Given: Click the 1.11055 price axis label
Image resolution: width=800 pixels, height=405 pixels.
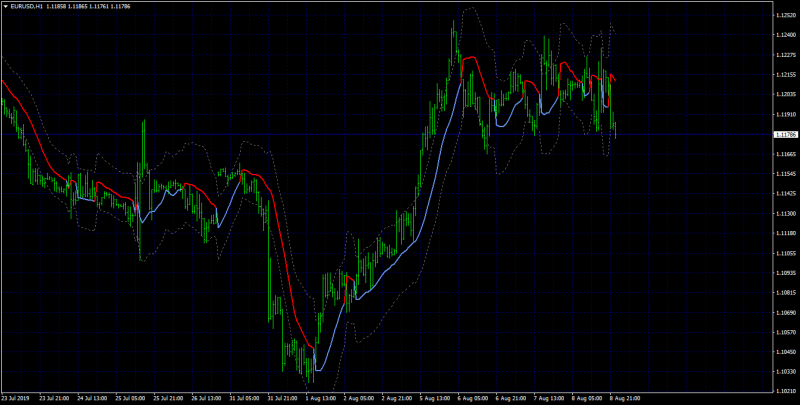Looking at the screenshot, I should click(x=785, y=254).
